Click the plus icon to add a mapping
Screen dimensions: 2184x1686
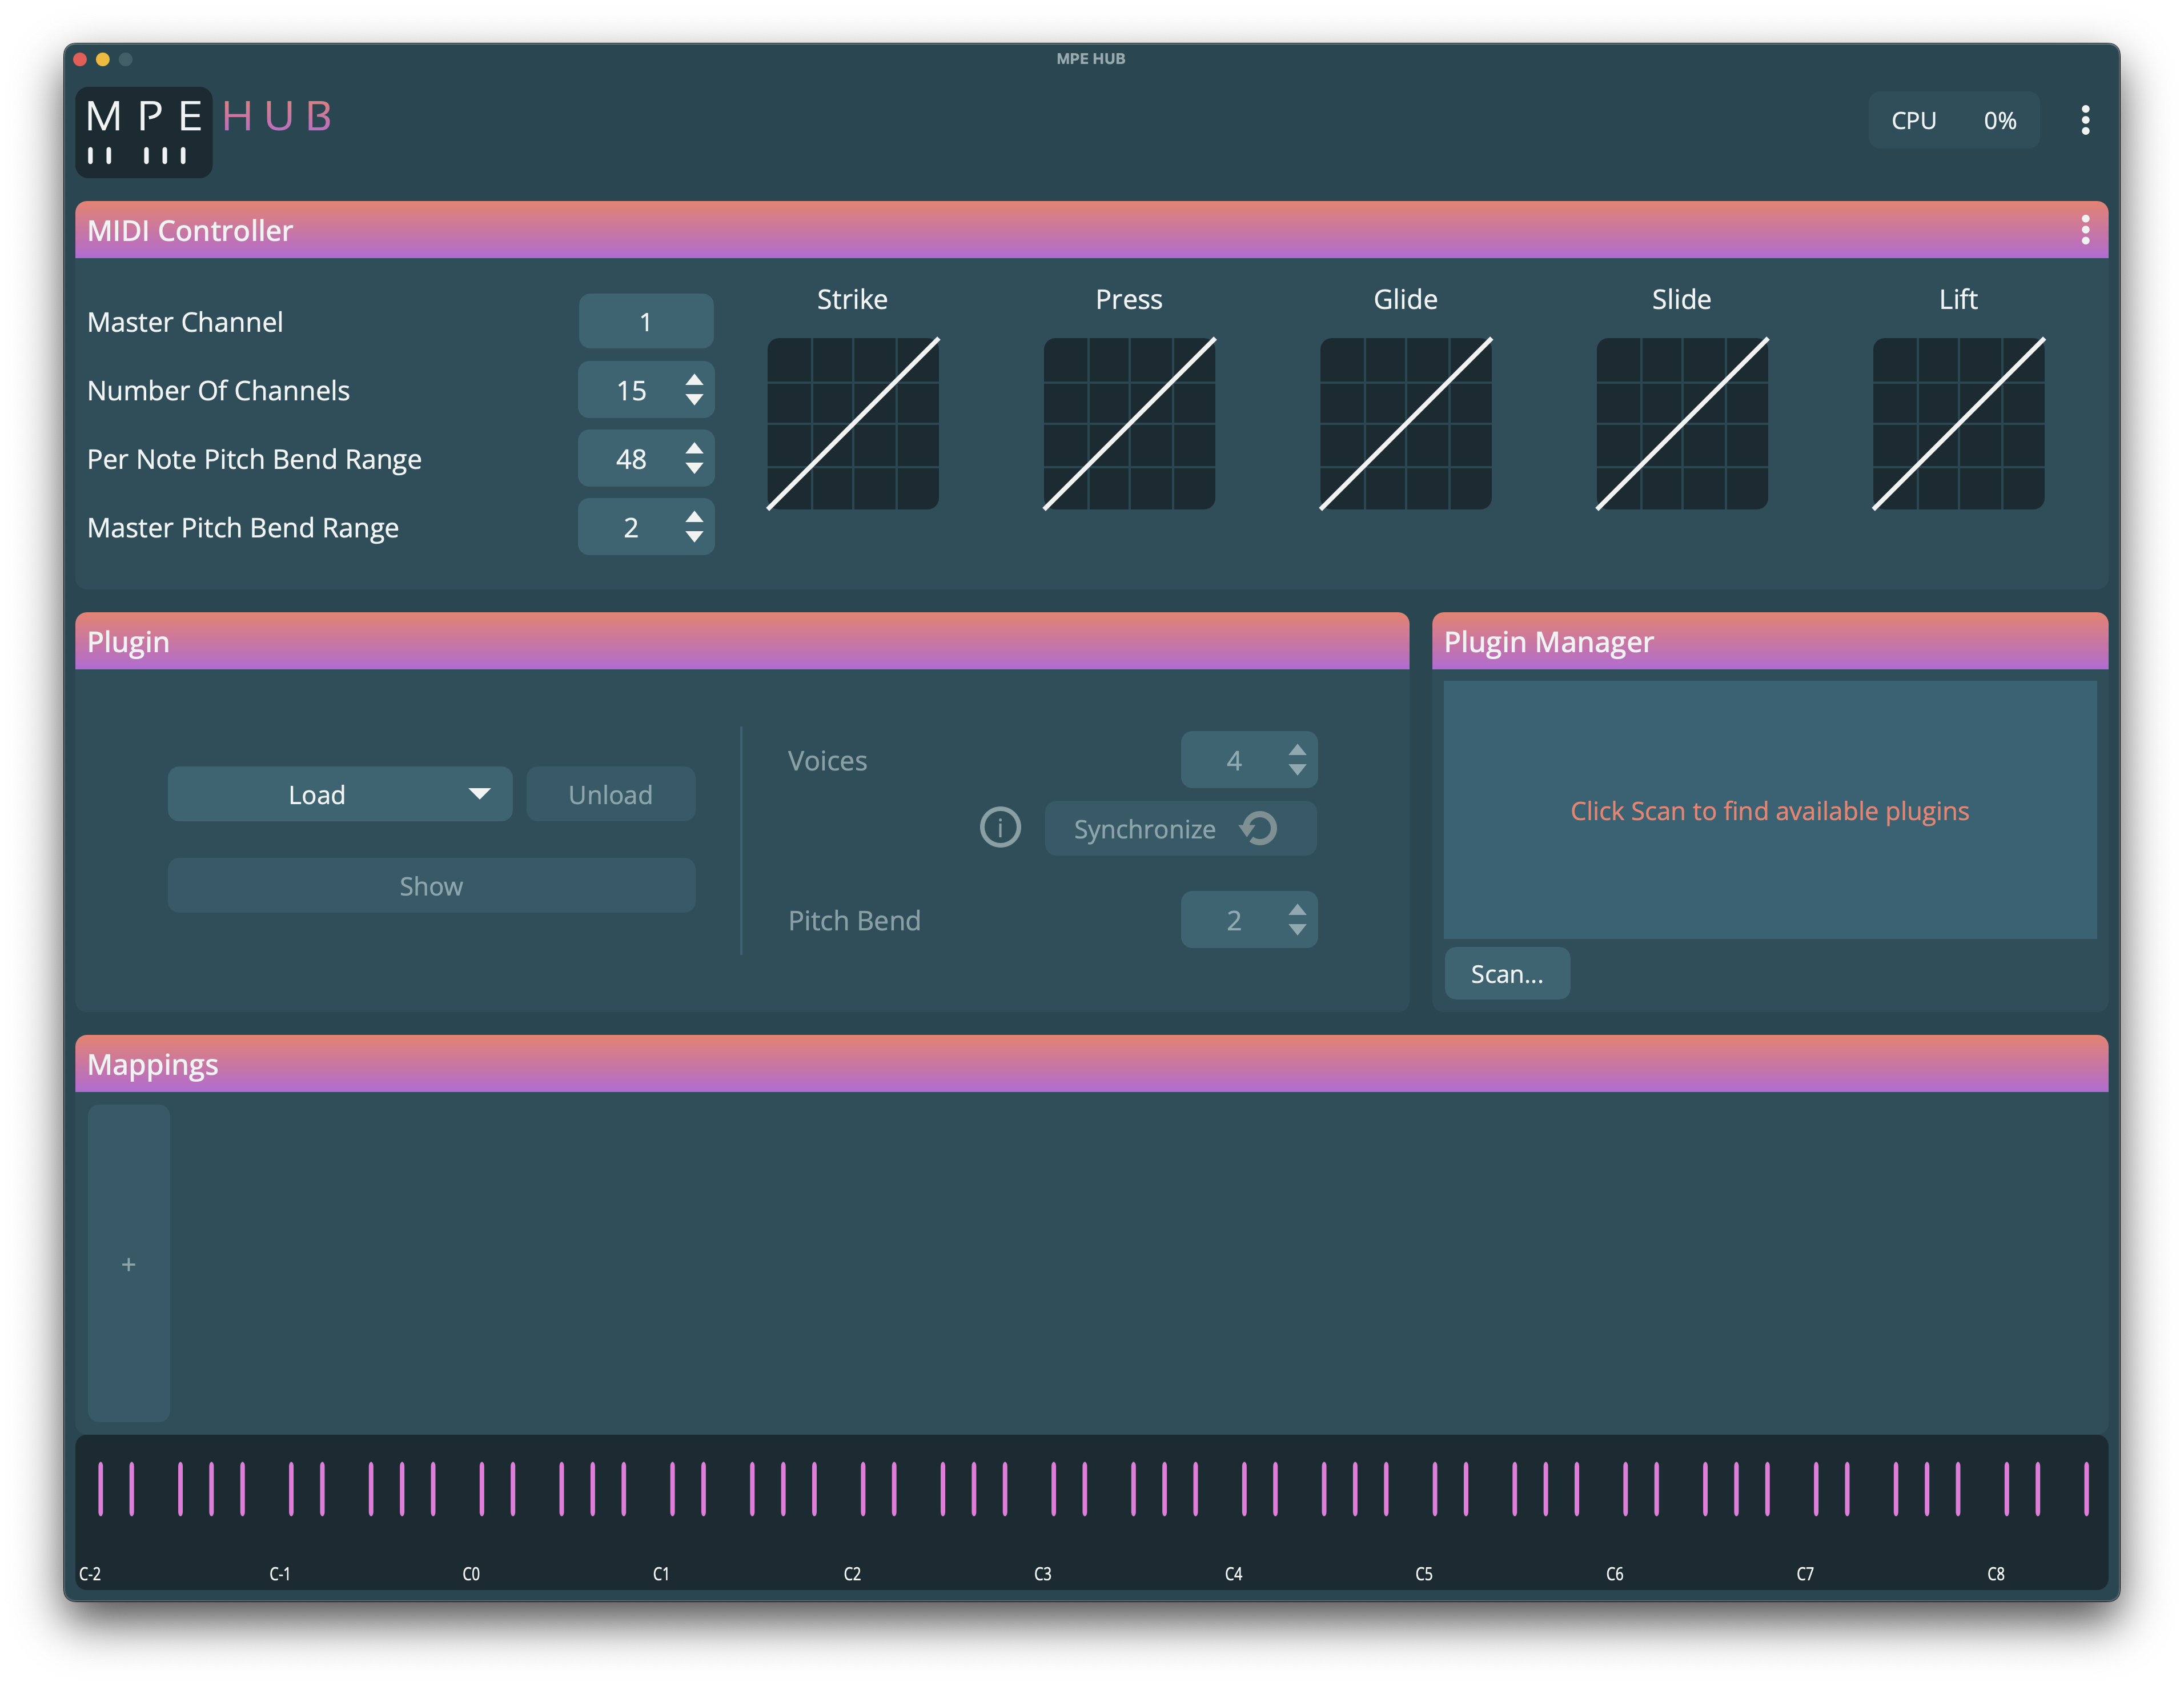pyautogui.click(x=128, y=1264)
